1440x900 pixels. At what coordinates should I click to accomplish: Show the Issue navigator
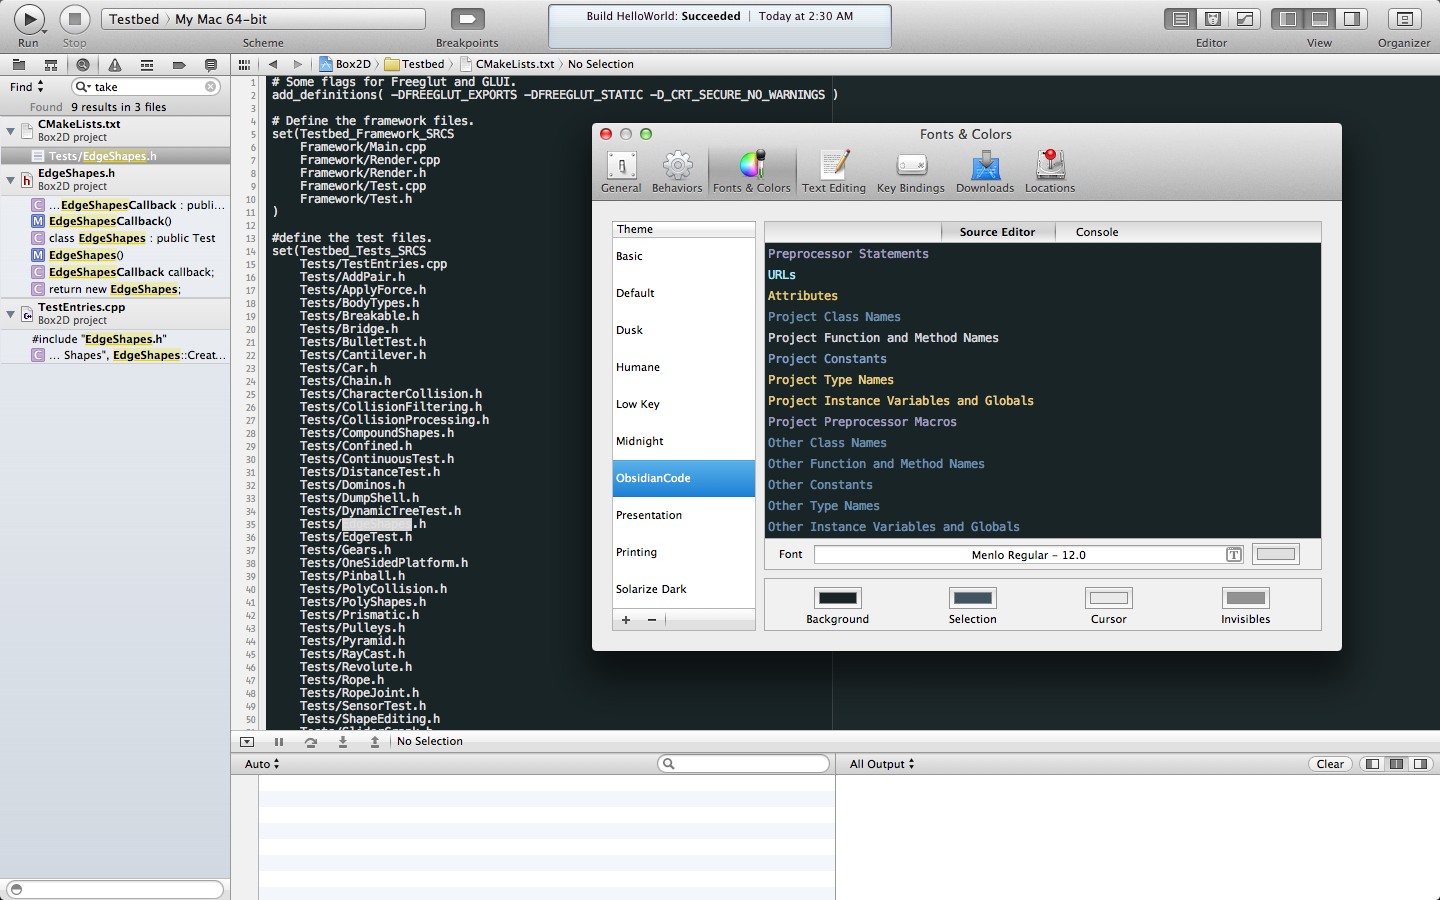point(115,64)
